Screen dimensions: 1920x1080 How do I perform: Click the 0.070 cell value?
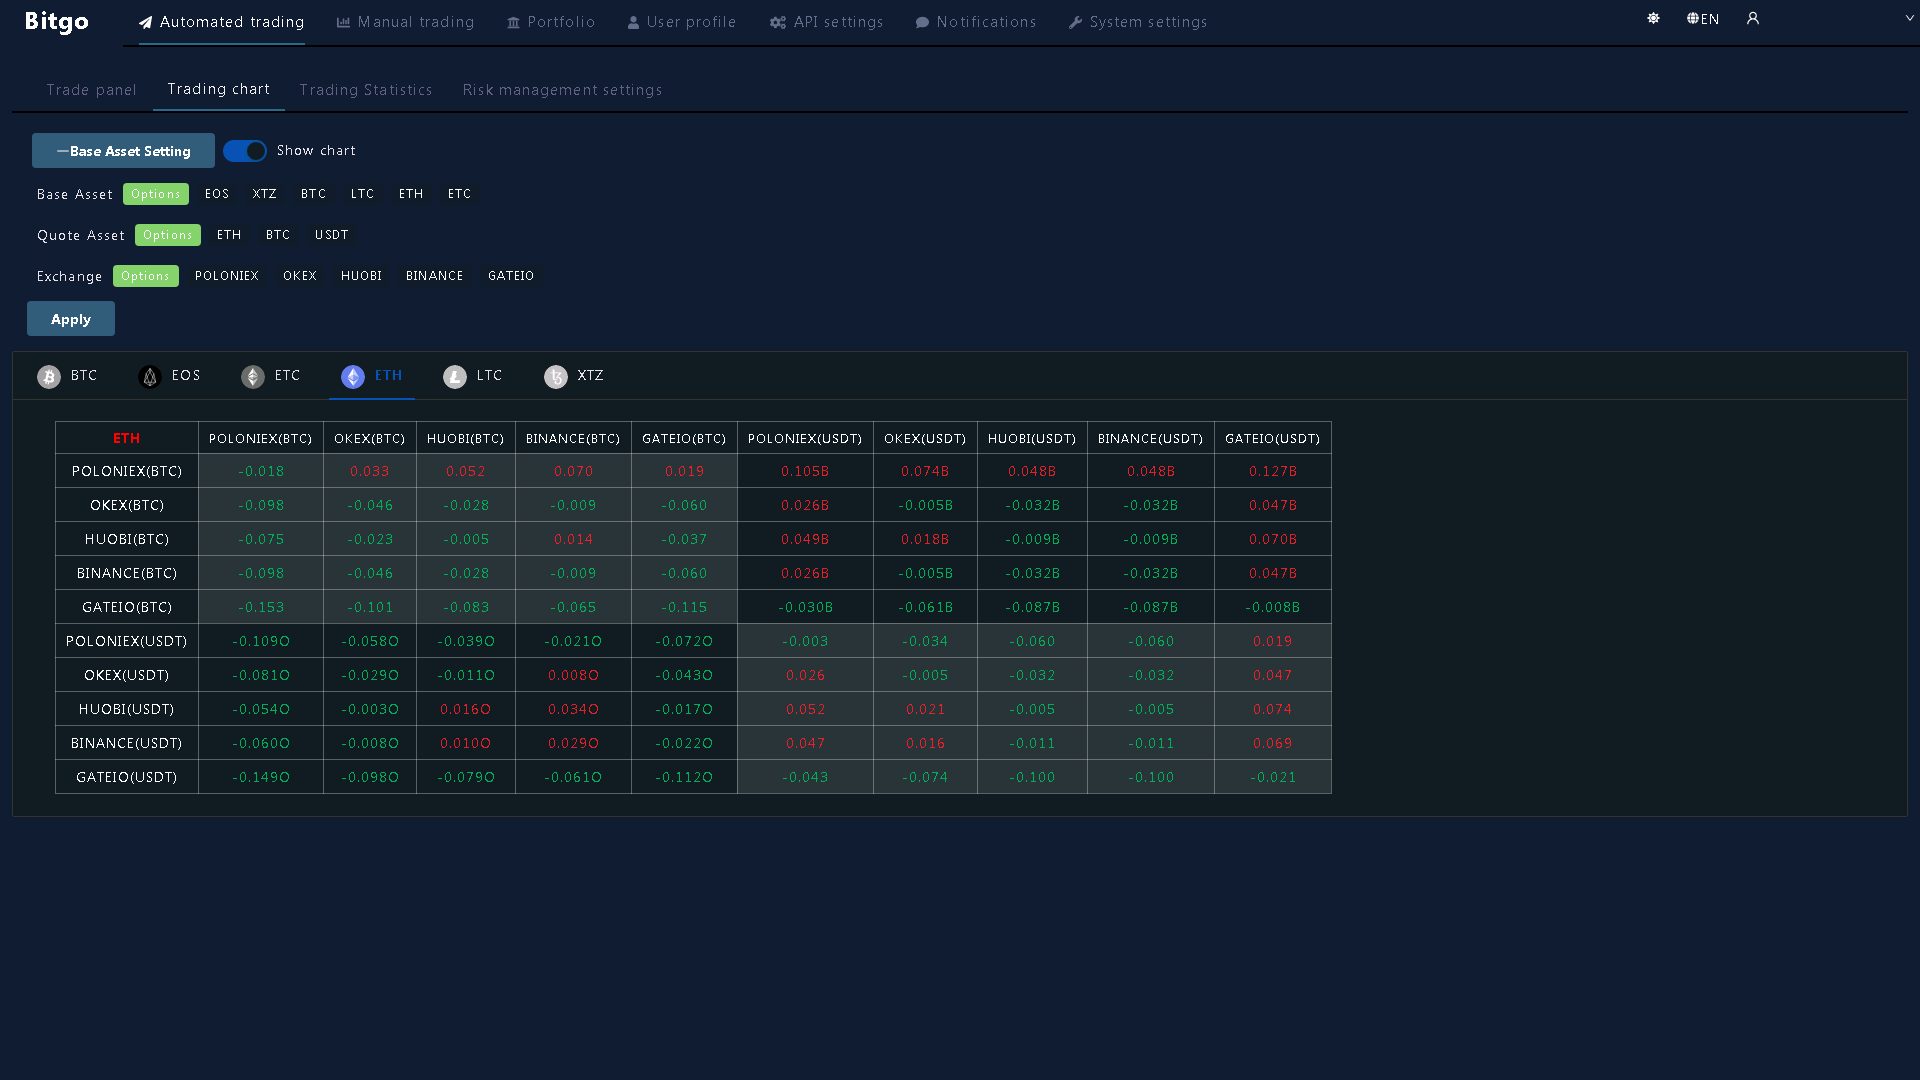tap(574, 471)
